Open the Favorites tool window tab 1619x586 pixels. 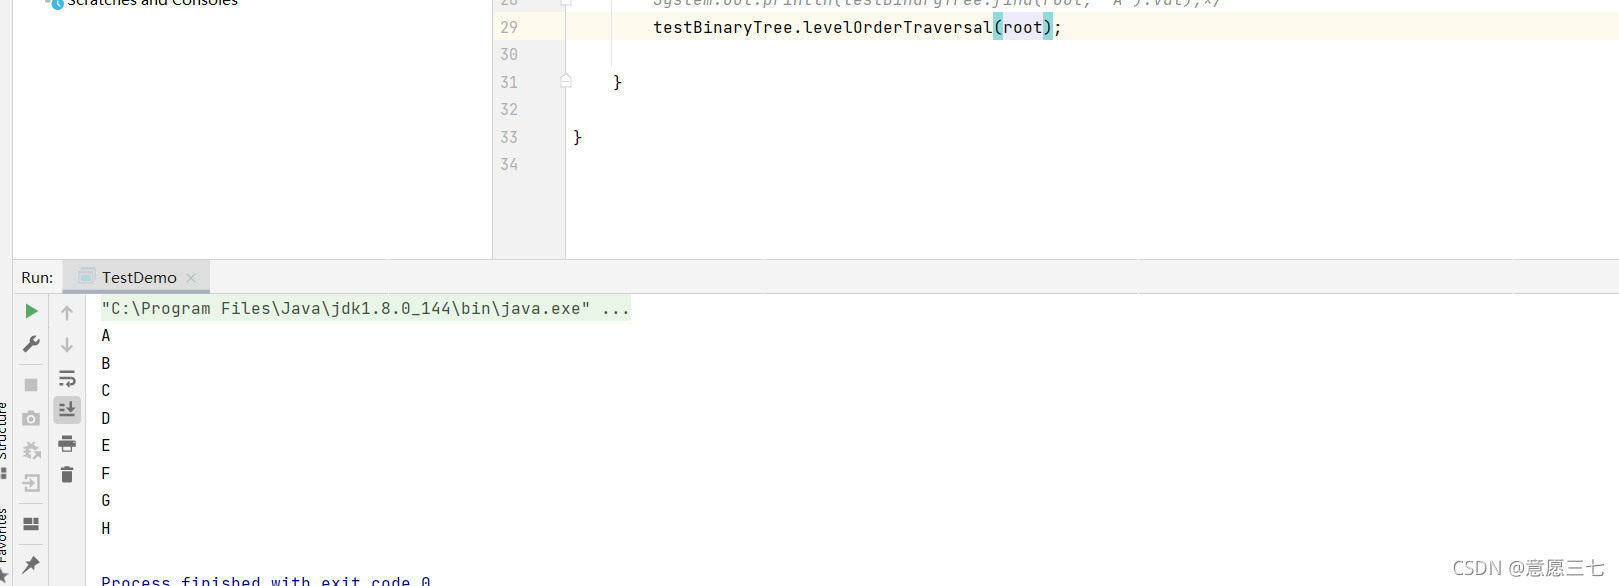click(x=4, y=545)
